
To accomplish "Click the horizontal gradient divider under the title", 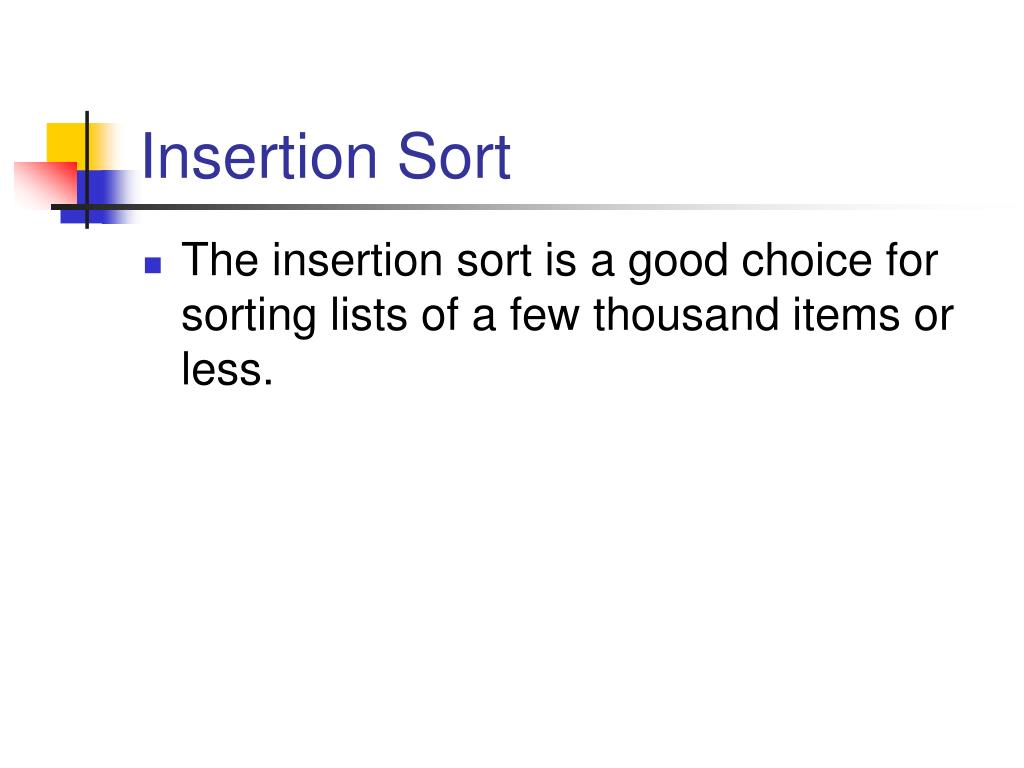I will tap(522, 207).
